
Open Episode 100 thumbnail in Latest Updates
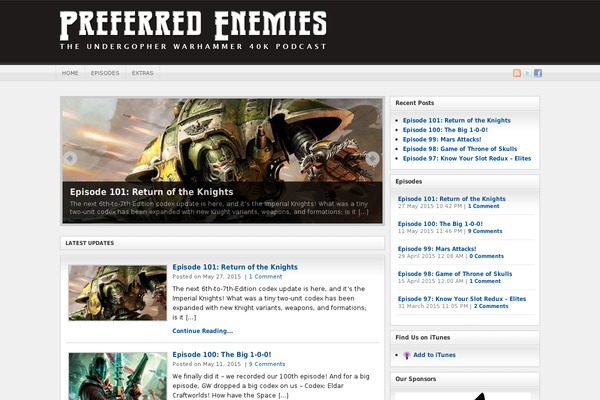point(117,376)
